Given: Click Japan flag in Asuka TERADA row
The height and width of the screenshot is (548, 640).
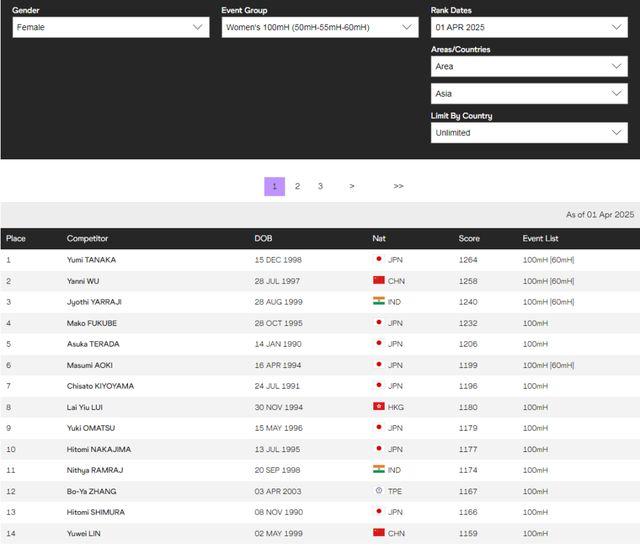Looking at the screenshot, I should click(379, 343).
